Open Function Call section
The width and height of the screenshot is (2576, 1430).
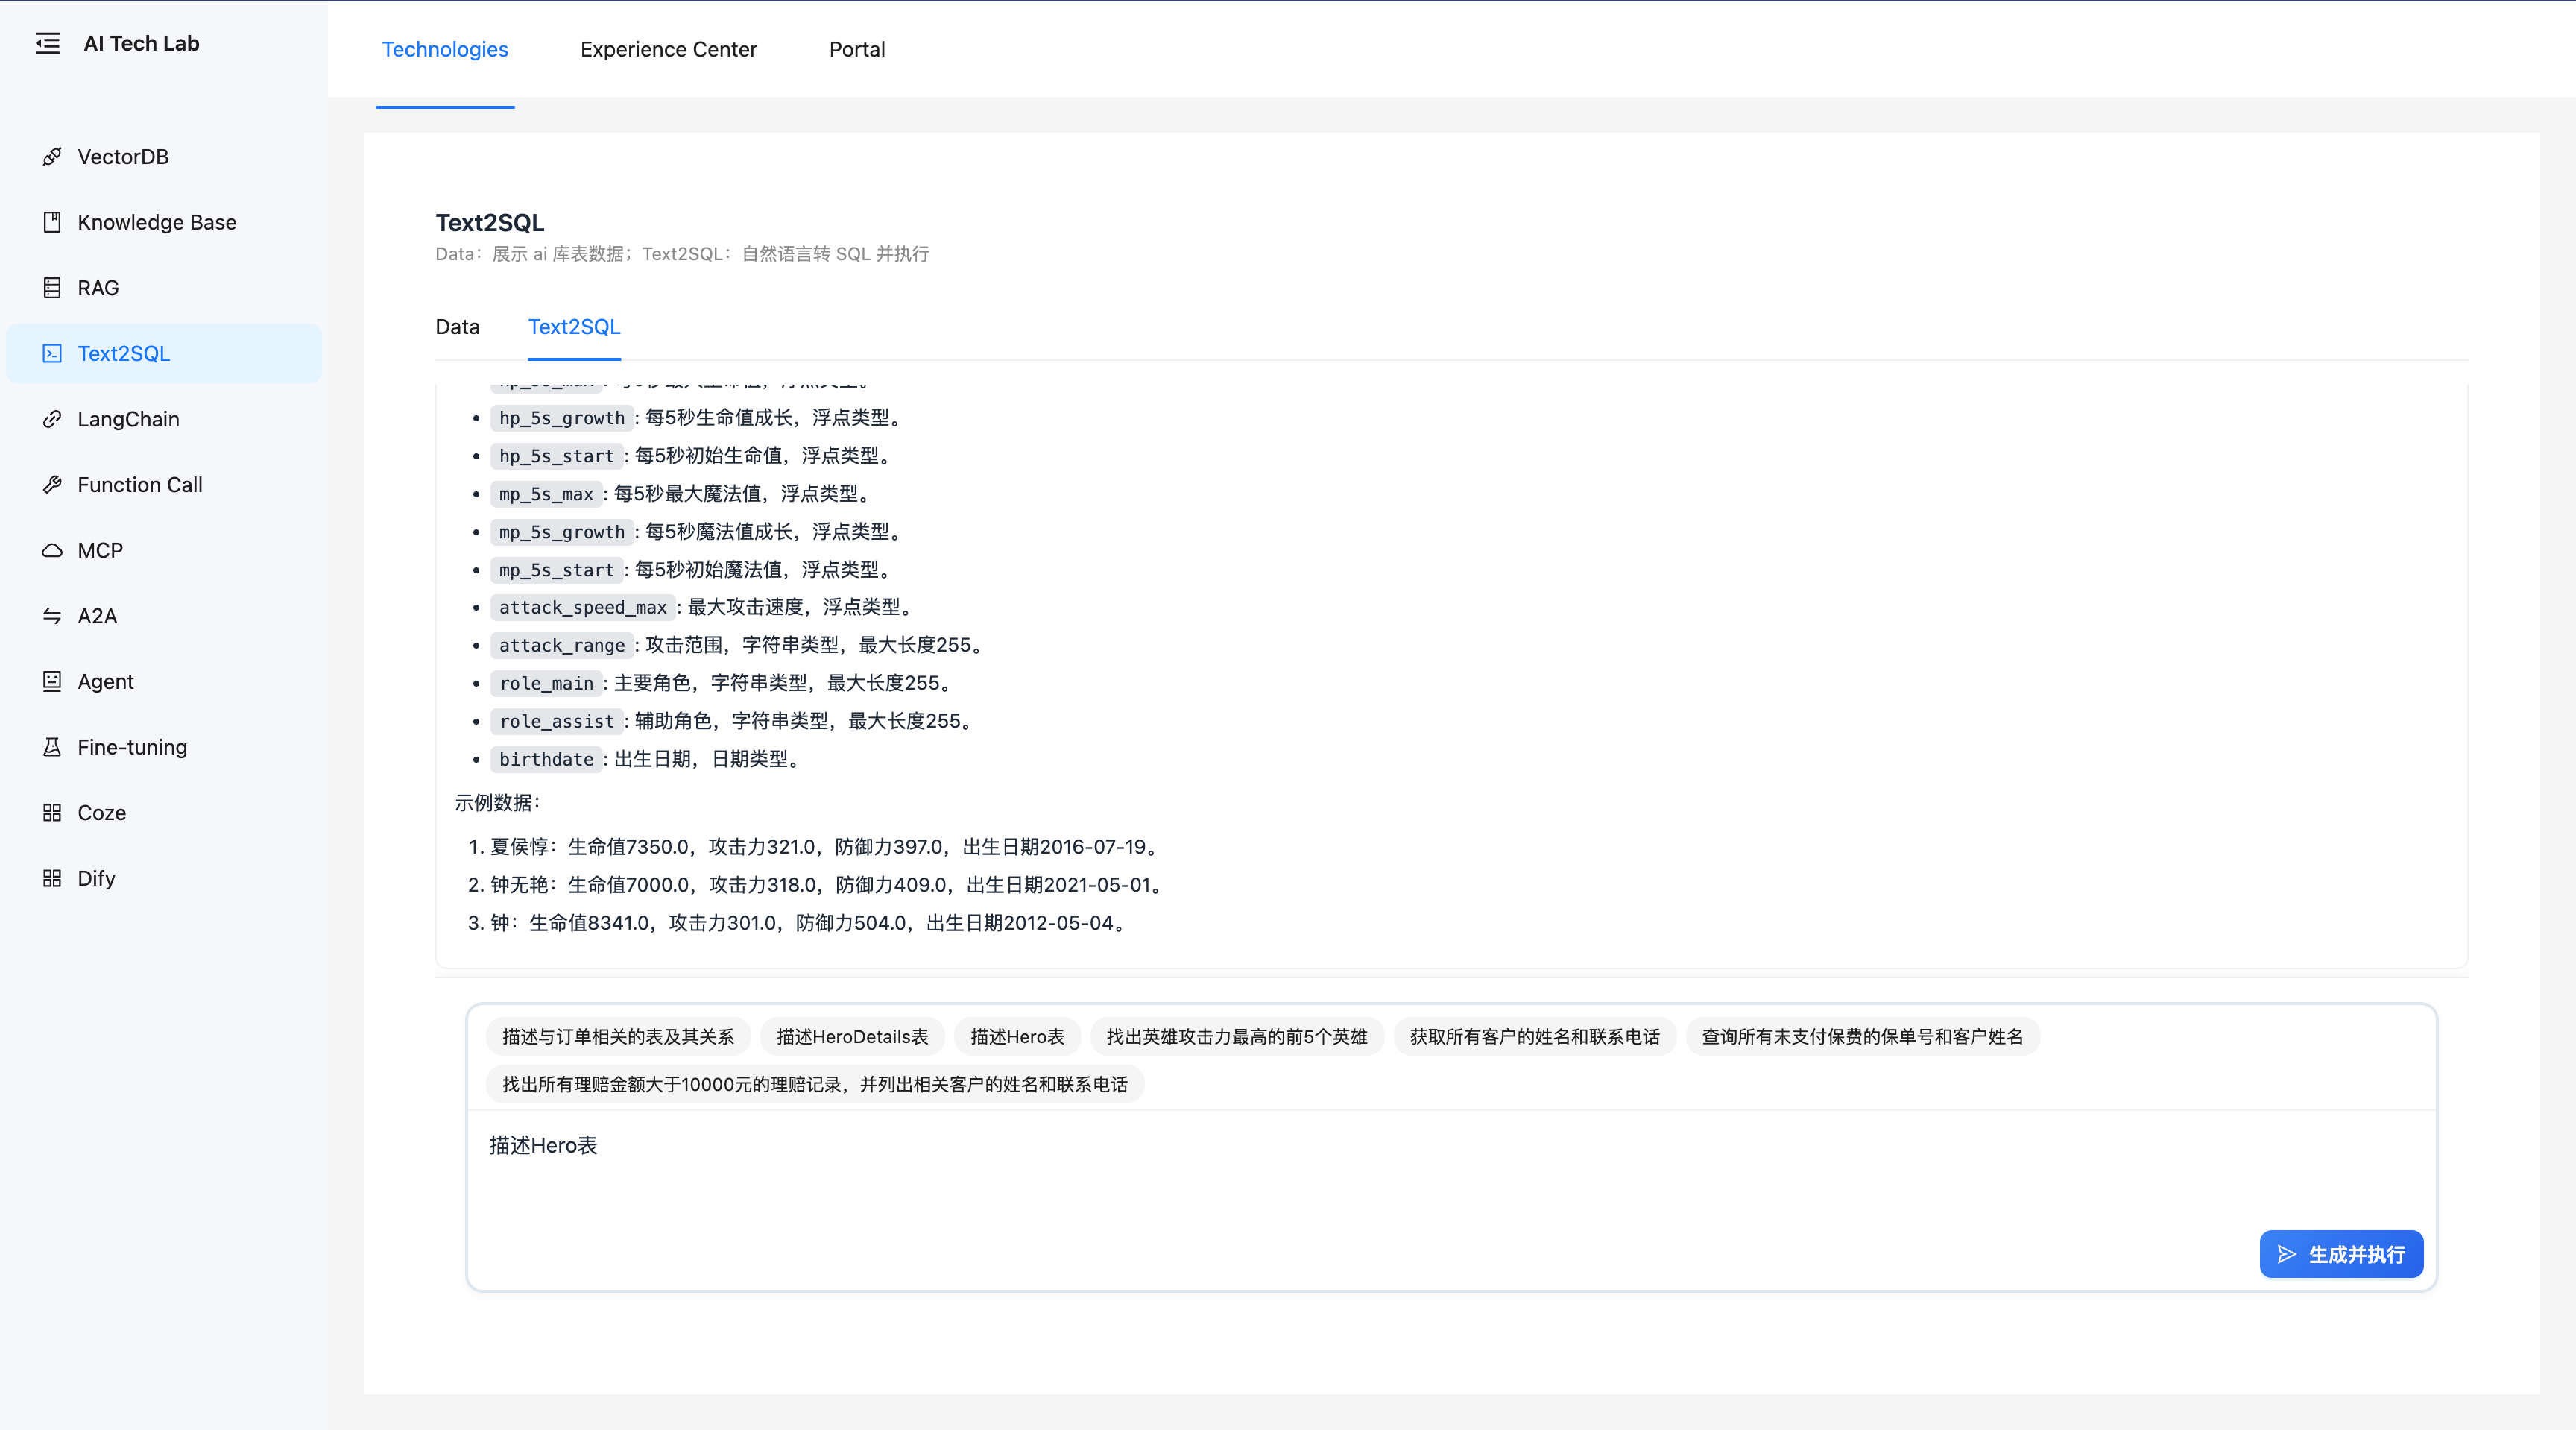tap(164, 485)
